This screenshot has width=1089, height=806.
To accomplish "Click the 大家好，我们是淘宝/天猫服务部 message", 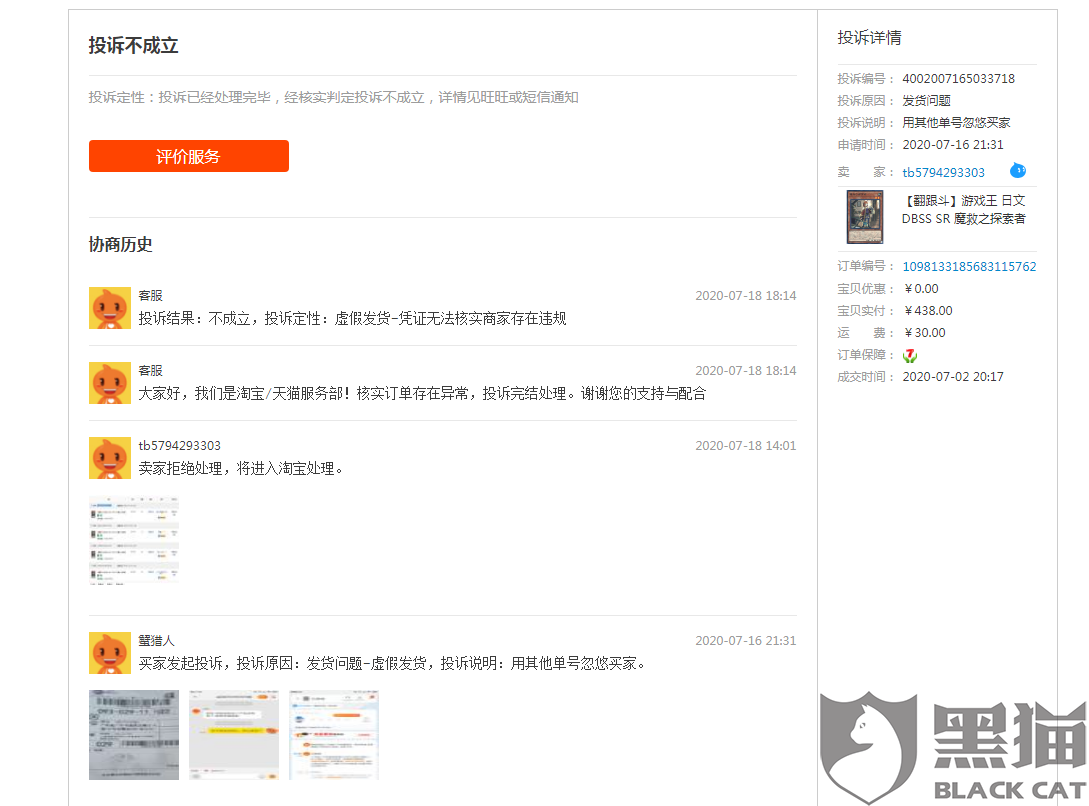I will [x=422, y=394].
